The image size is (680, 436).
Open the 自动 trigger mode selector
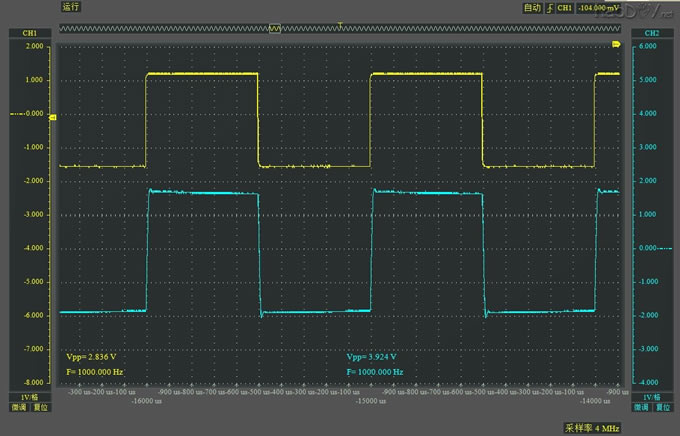pyautogui.click(x=532, y=7)
